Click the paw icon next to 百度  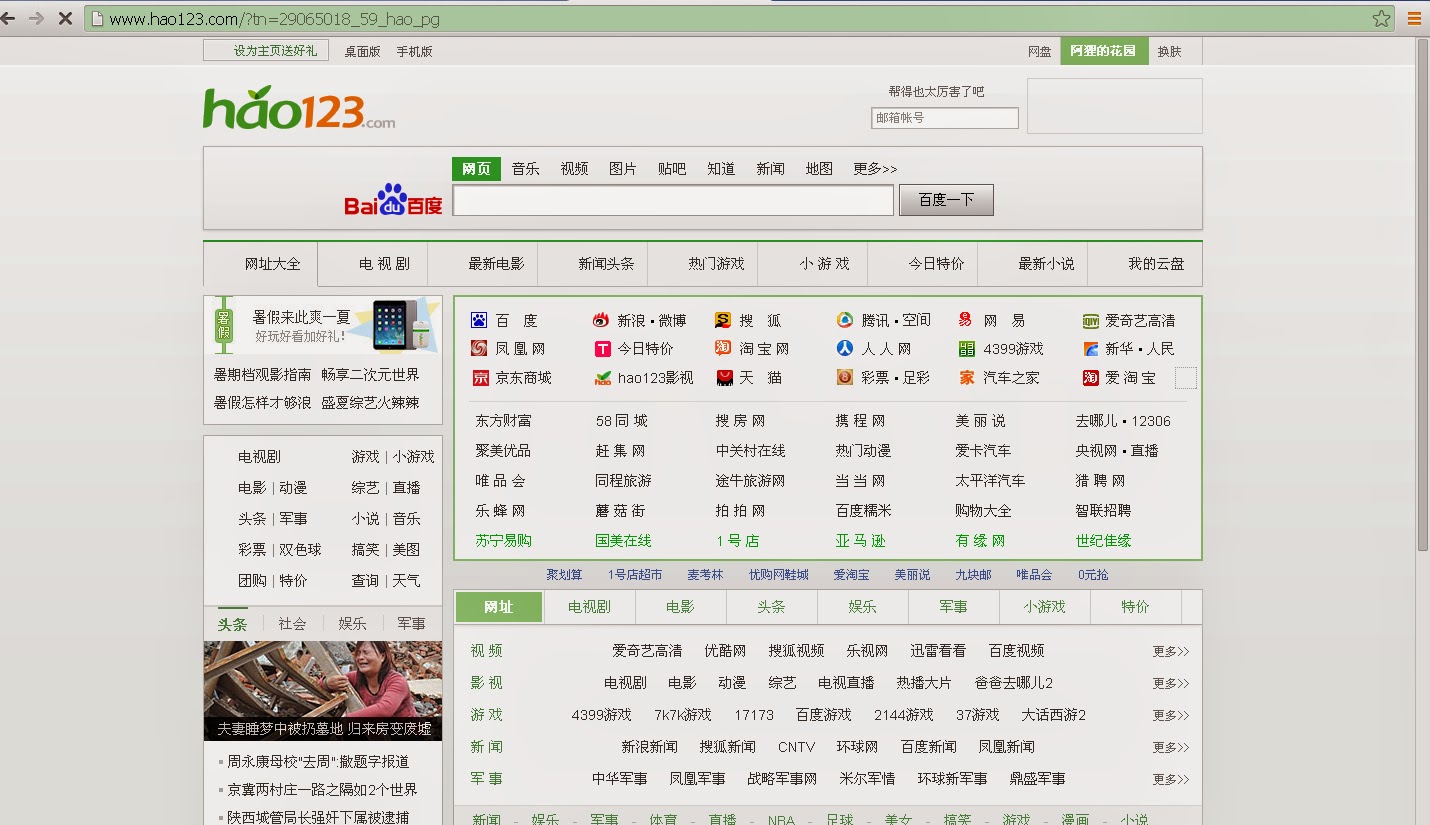479,320
